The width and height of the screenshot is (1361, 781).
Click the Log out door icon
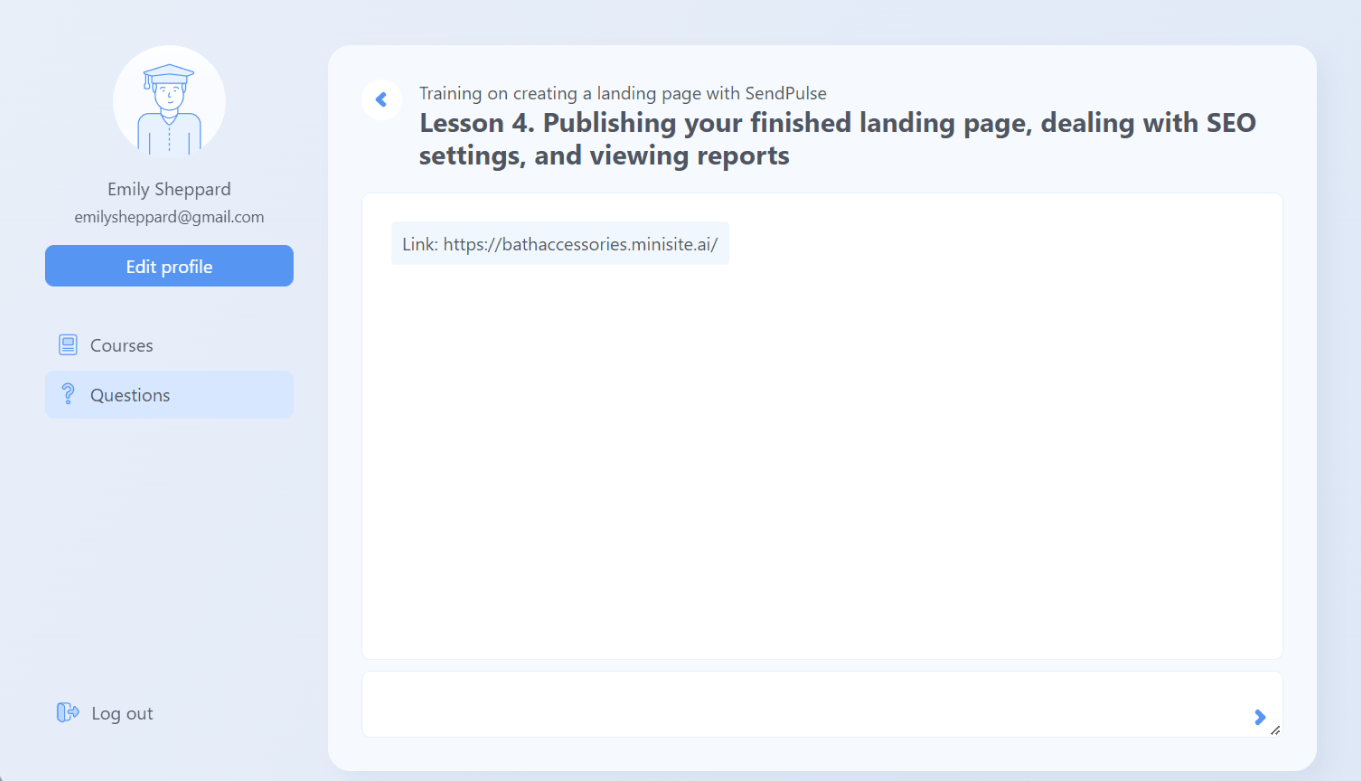coord(68,712)
